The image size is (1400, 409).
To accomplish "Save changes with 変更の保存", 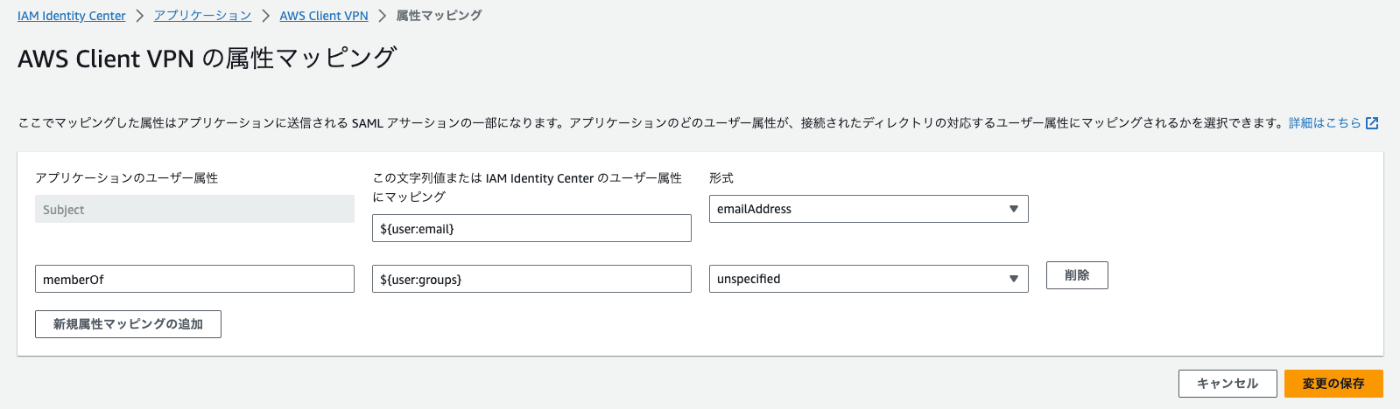I will (x=1334, y=384).
